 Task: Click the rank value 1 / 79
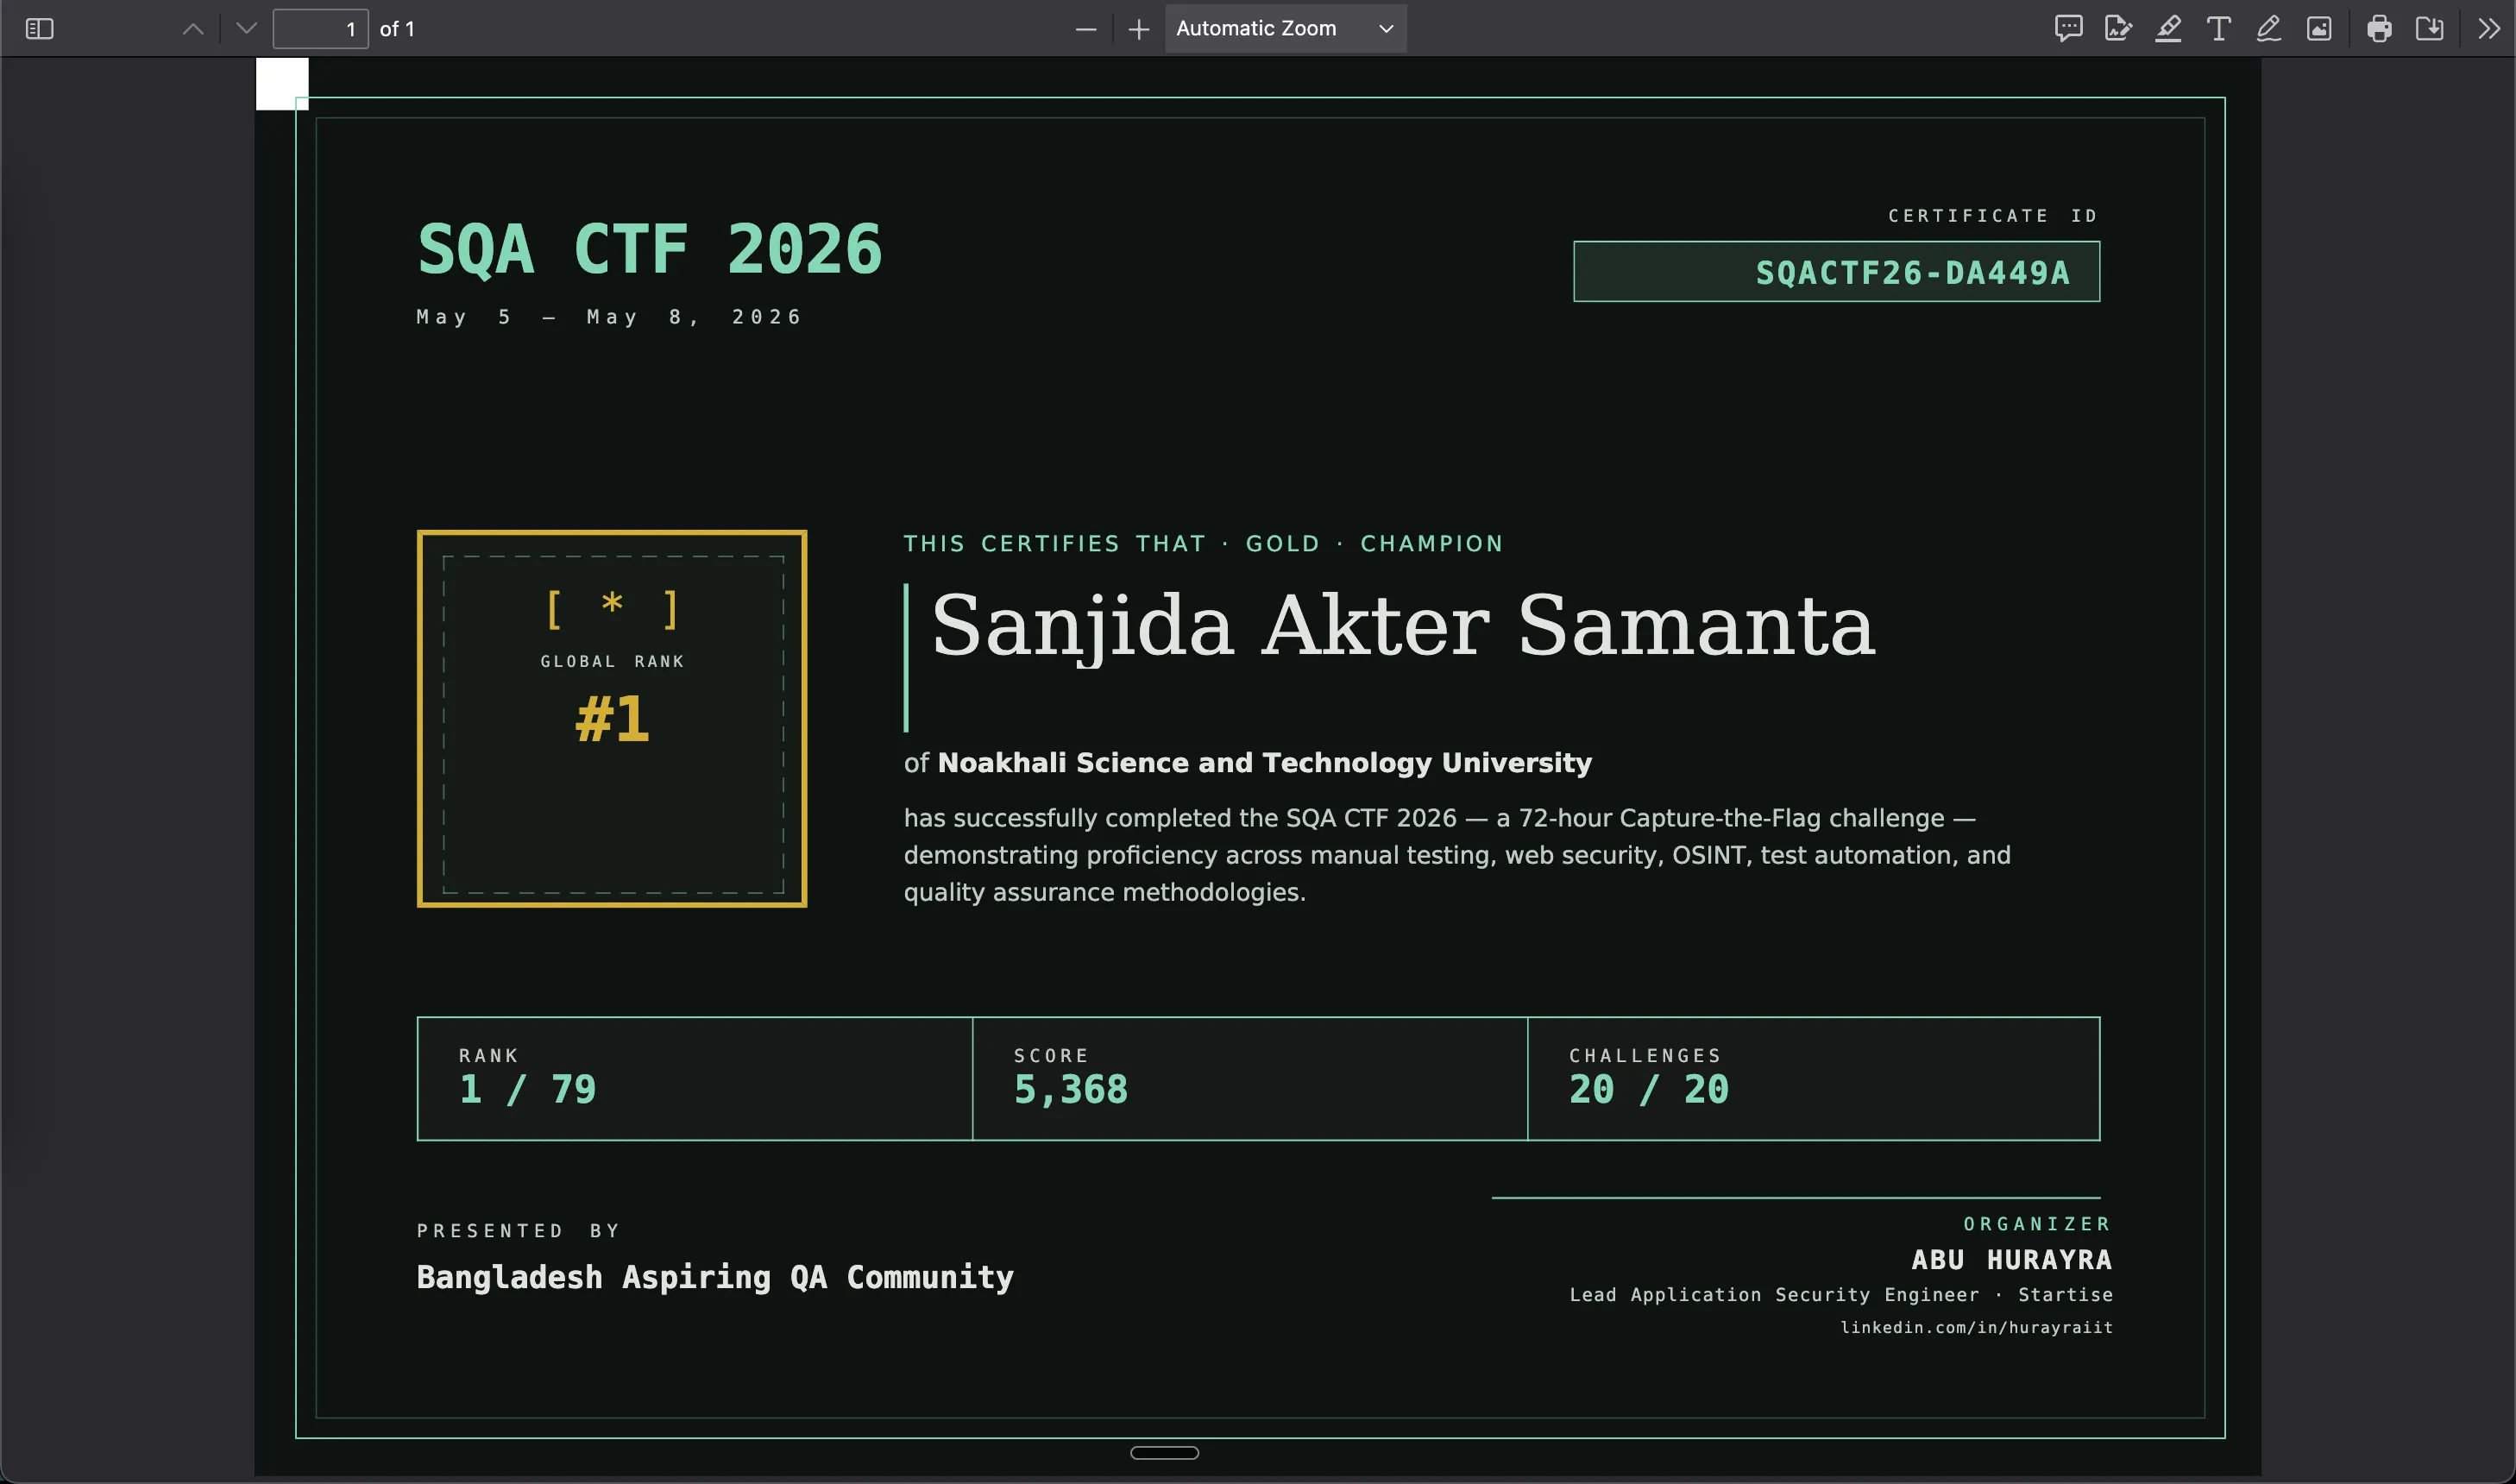click(x=527, y=1089)
